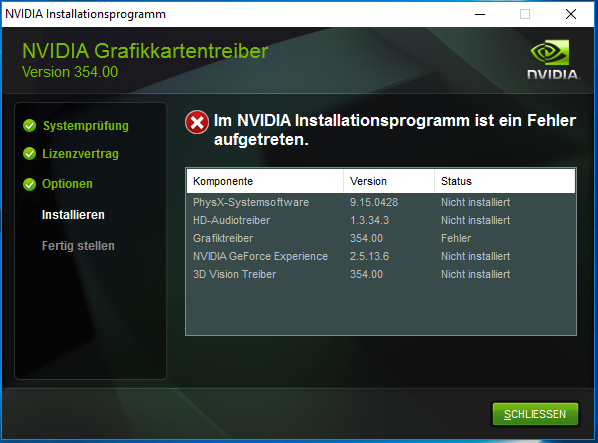Select the 3D Vision Treiber row

381,274
